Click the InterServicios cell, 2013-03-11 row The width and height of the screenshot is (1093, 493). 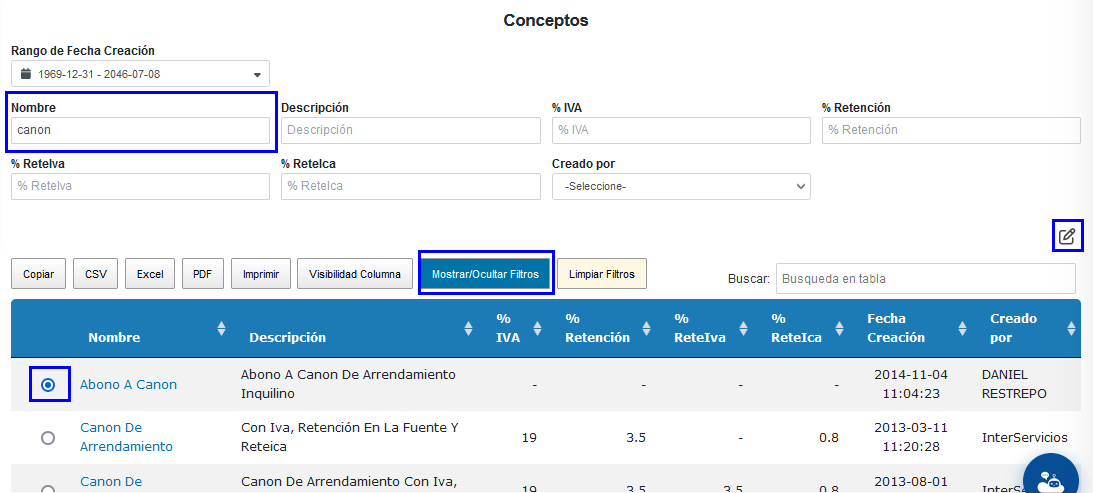pyautogui.click(x=1025, y=437)
